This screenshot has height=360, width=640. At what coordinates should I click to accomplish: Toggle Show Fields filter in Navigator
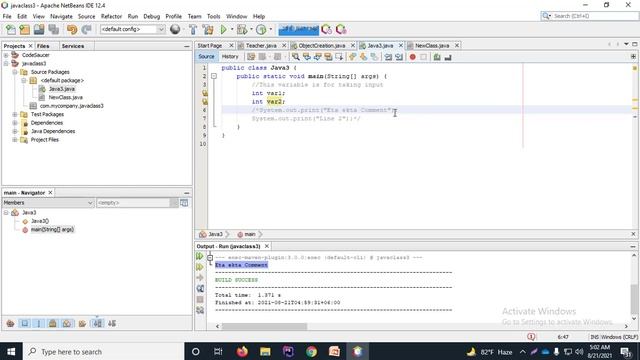(24, 323)
